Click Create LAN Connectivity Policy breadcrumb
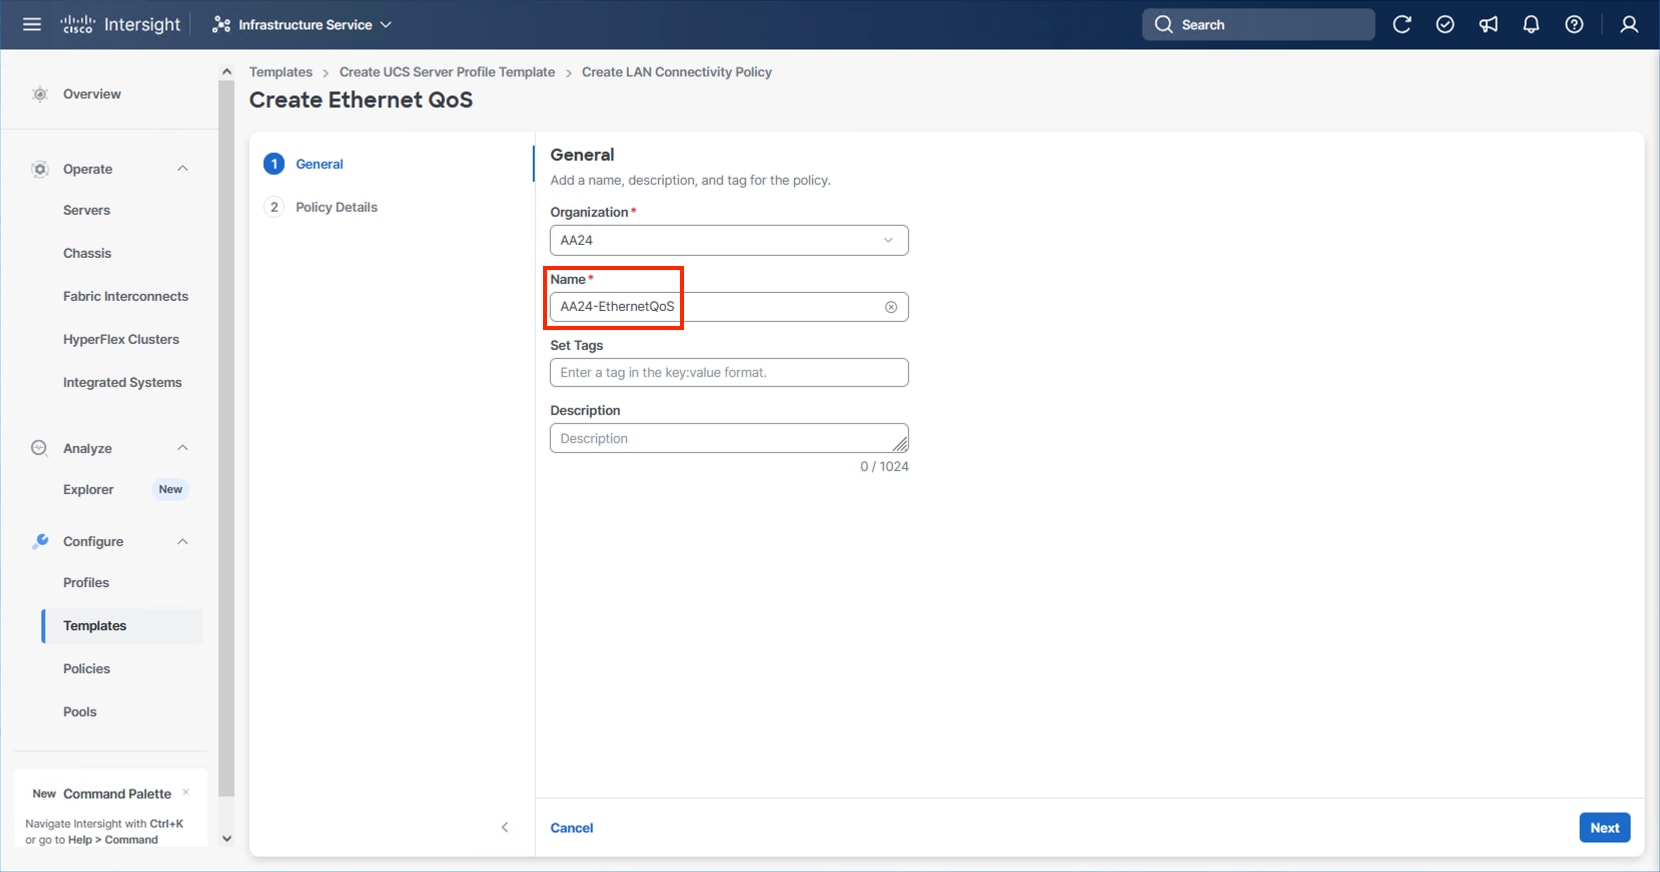 [677, 72]
